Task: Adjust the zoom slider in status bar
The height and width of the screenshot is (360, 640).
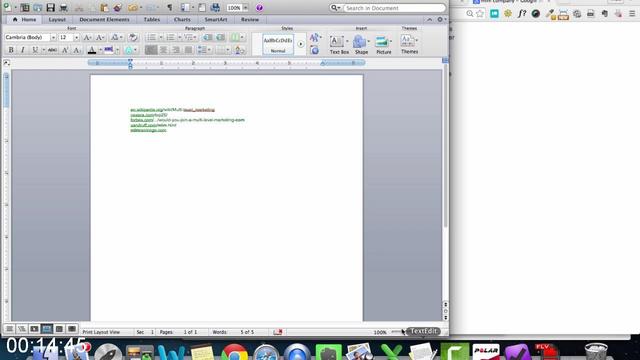Action: 396,332
